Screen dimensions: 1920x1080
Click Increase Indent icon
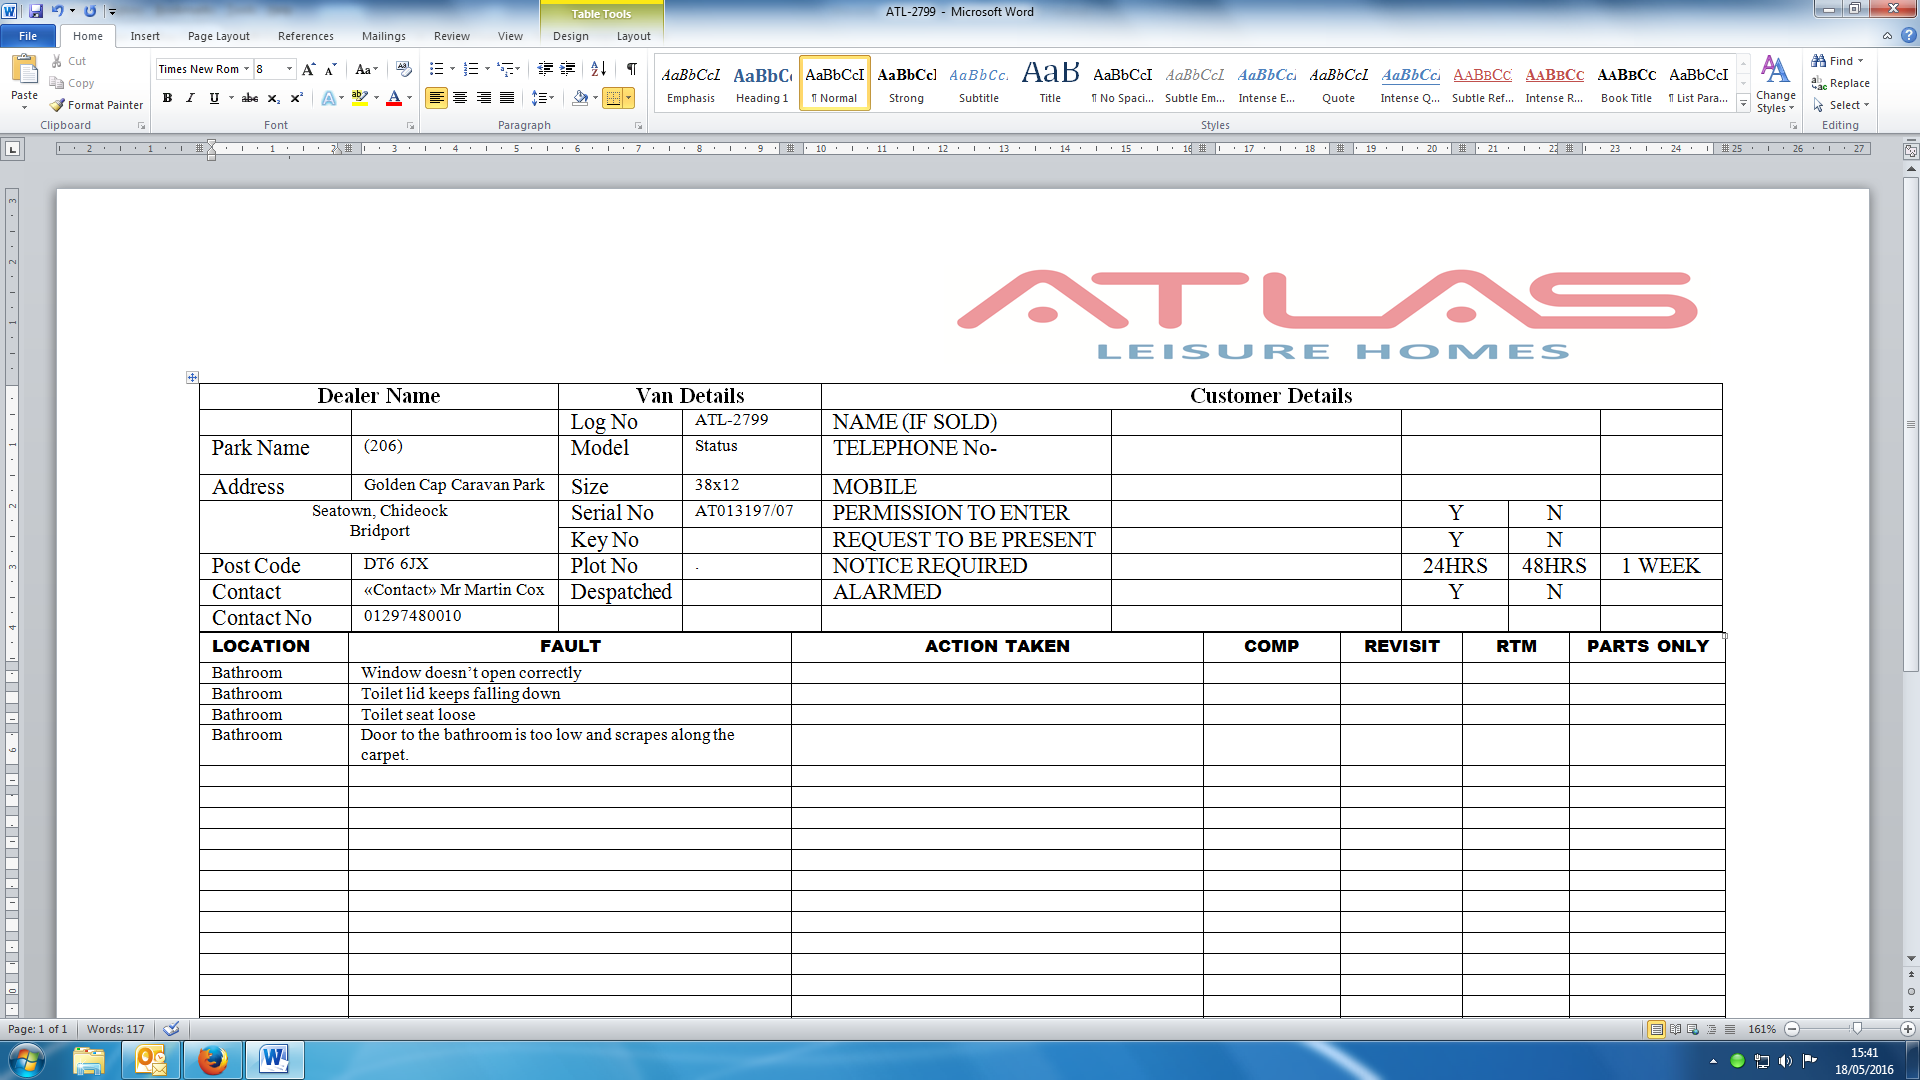coord(568,69)
